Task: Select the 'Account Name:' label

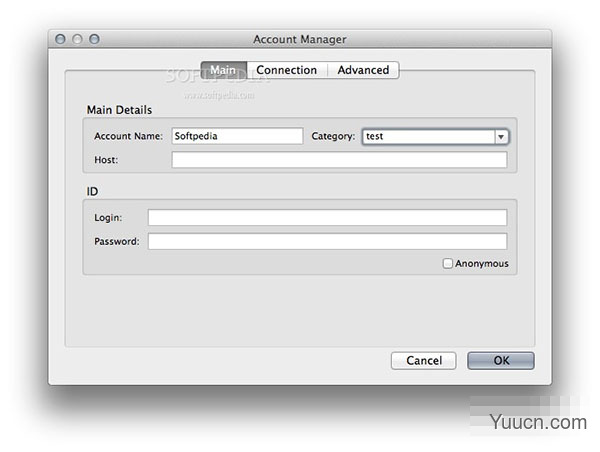Action: [x=128, y=136]
